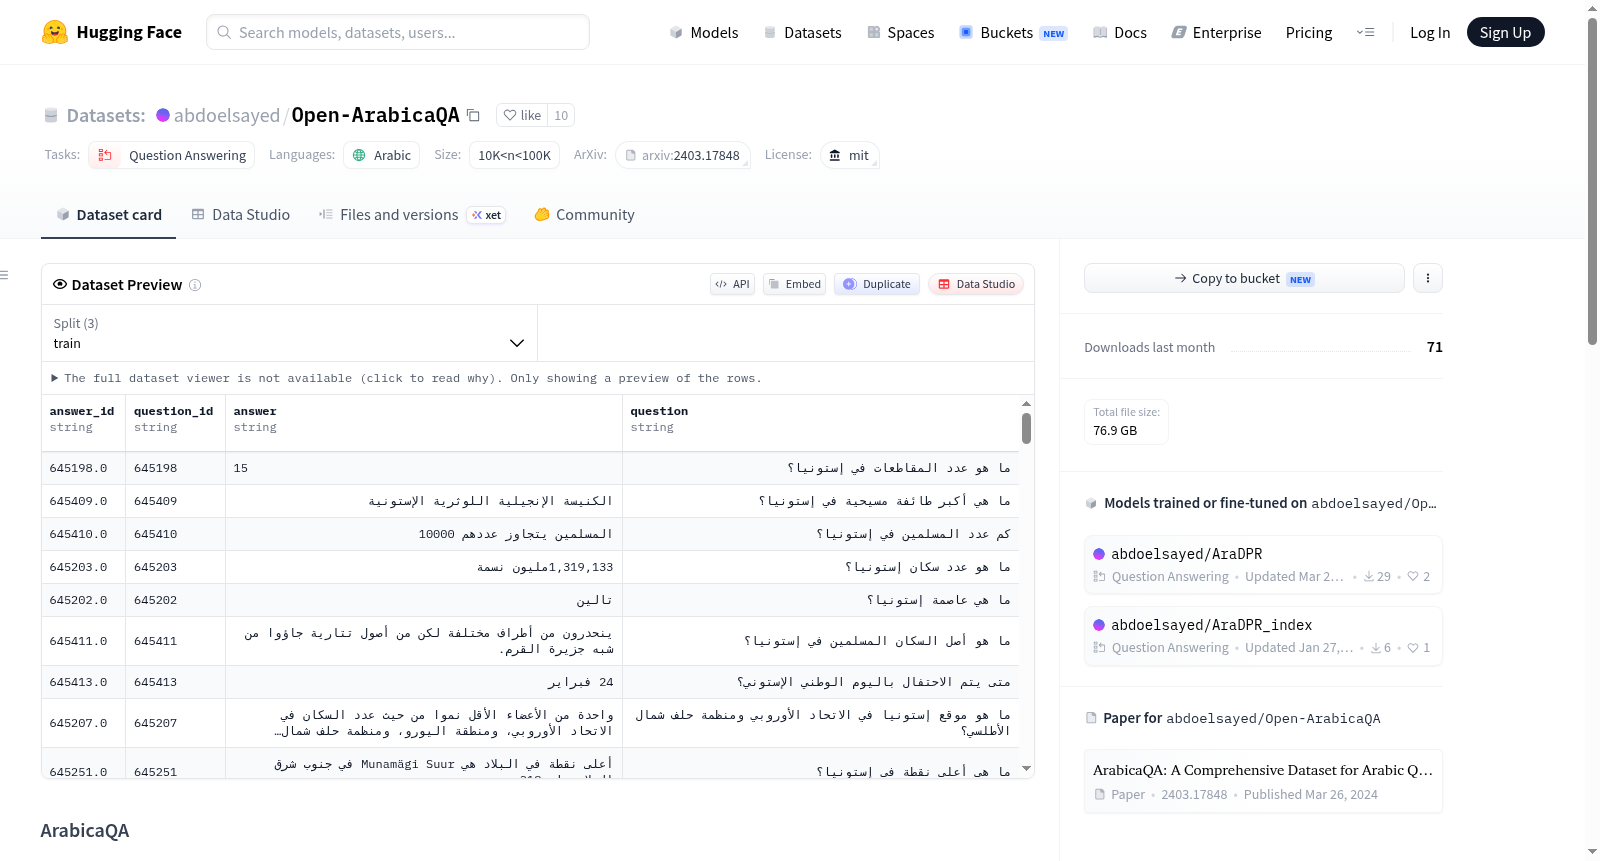Screen dimensions: 1600x861
Task: Open Docs in top navigation
Action: 1120,32
